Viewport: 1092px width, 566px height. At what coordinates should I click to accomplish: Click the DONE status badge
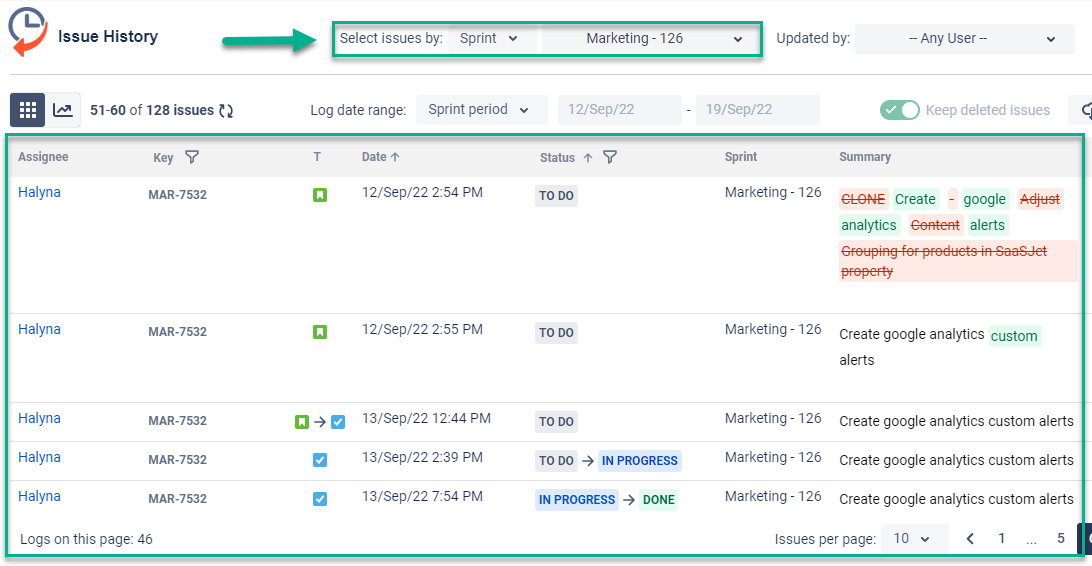pyautogui.click(x=658, y=500)
